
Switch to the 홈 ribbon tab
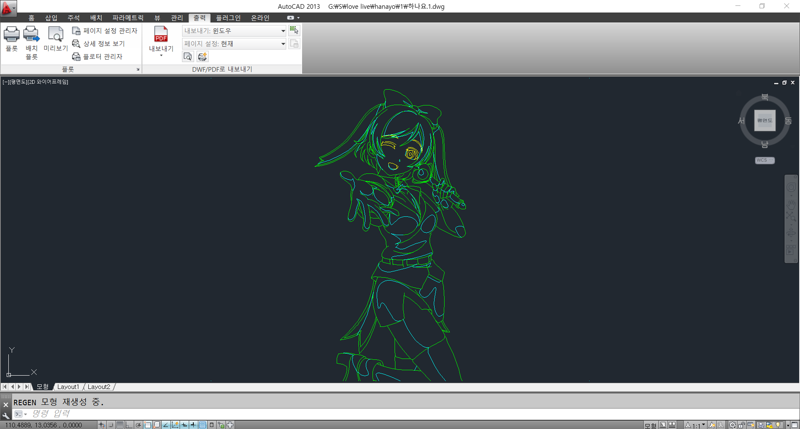click(x=32, y=18)
